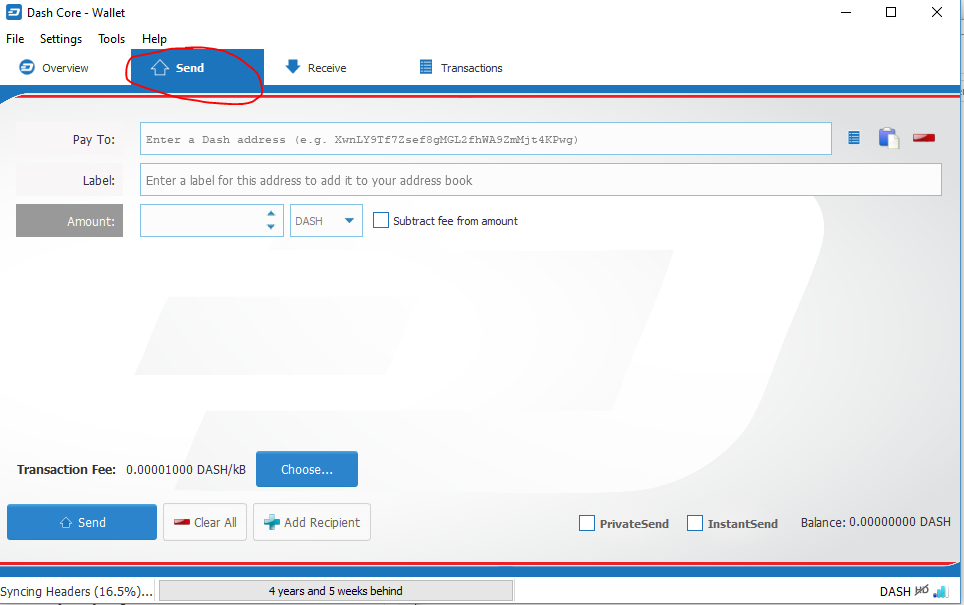Click the sync progress bar

pyautogui.click(x=336, y=591)
